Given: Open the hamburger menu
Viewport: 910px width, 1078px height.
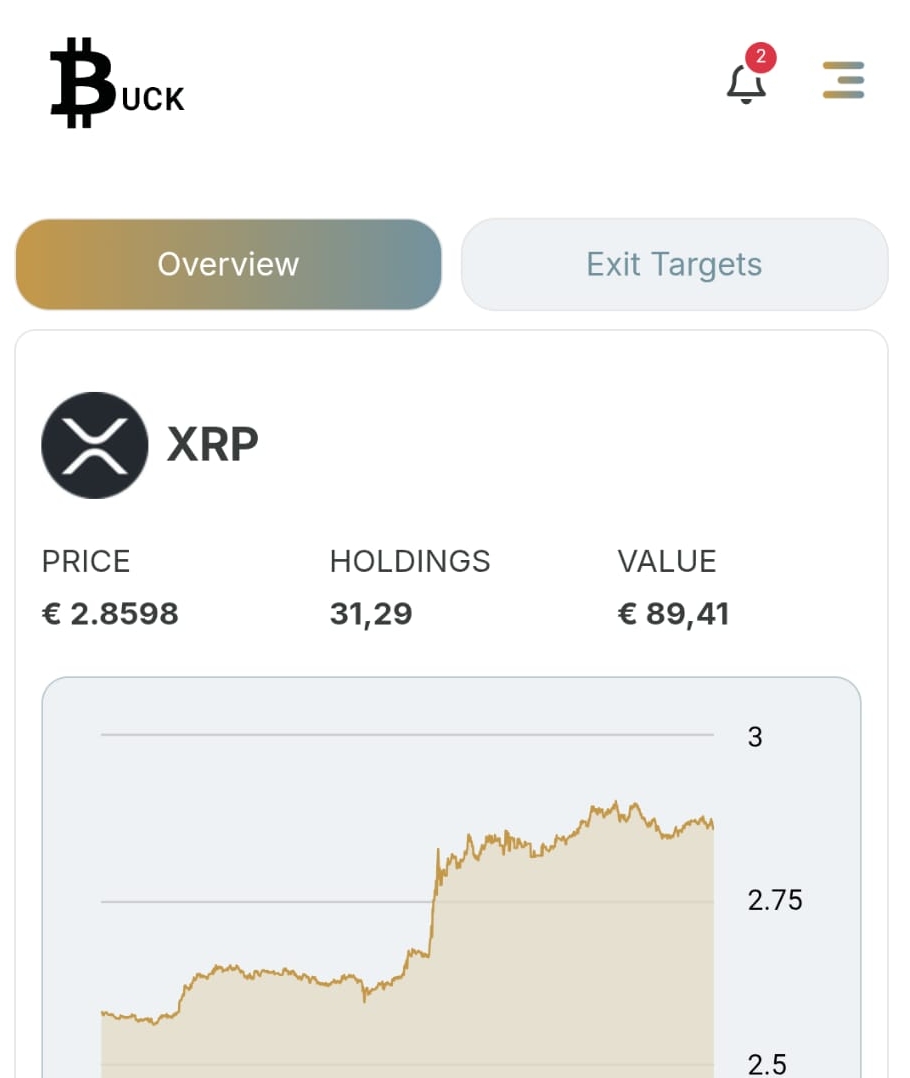Looking at the screenshot, I should tap(843, 80).
